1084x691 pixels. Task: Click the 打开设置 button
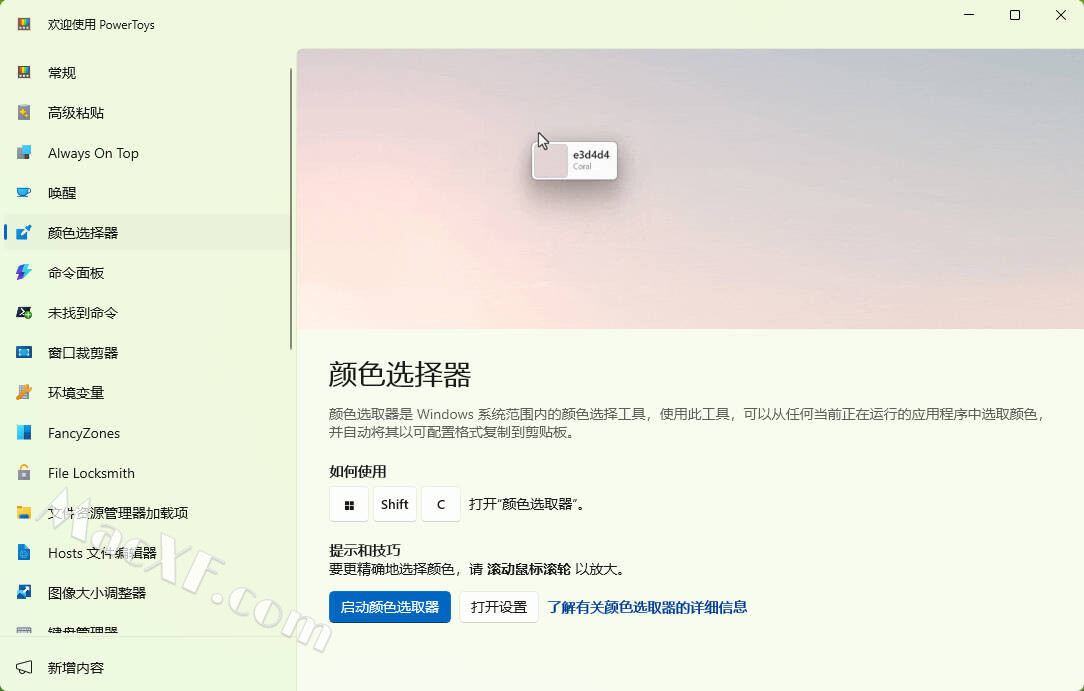[x=499, y=607]
